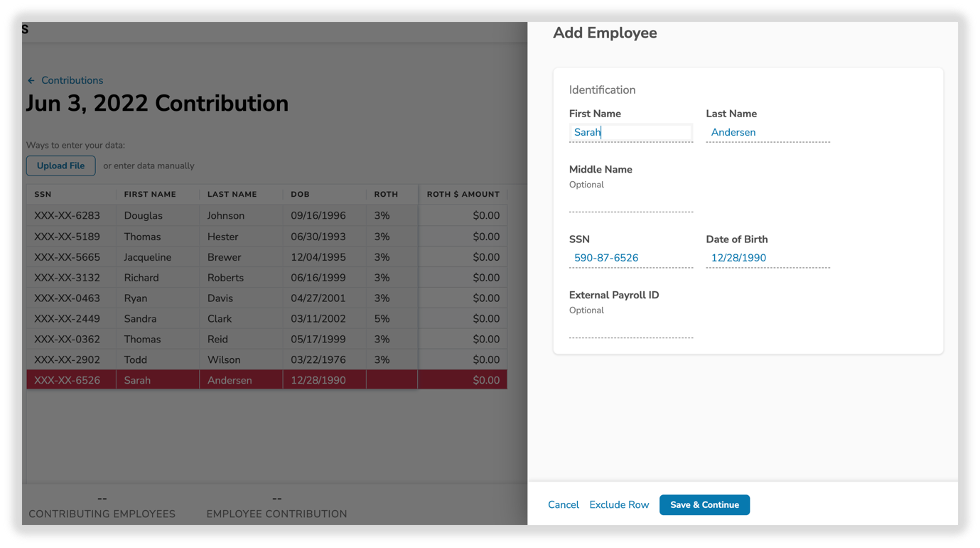Click the back arrow beside Contributions
980x548 pixels.
[31, 81]
